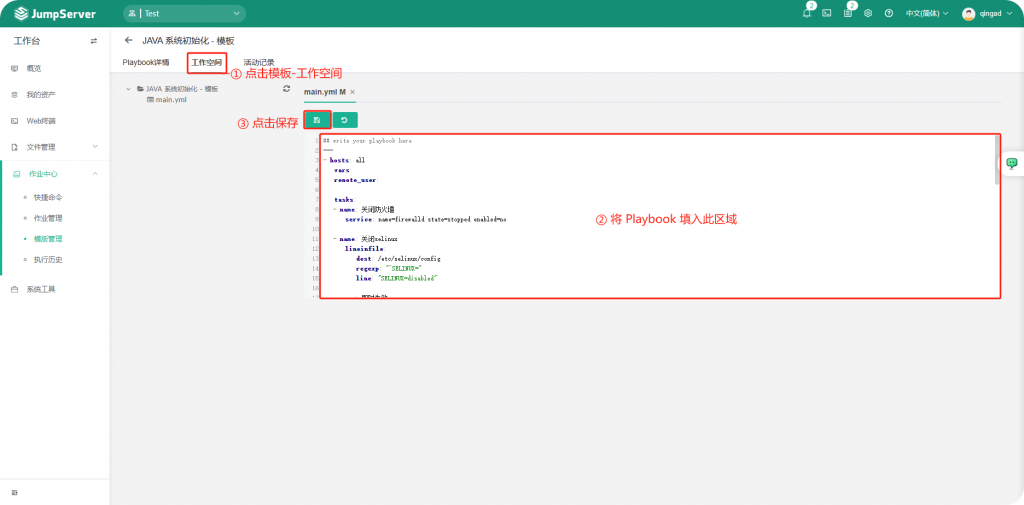Viewport: 1024px width, 505px height.
Task: Close the main.yml editor tab
Action: (353, 92)
